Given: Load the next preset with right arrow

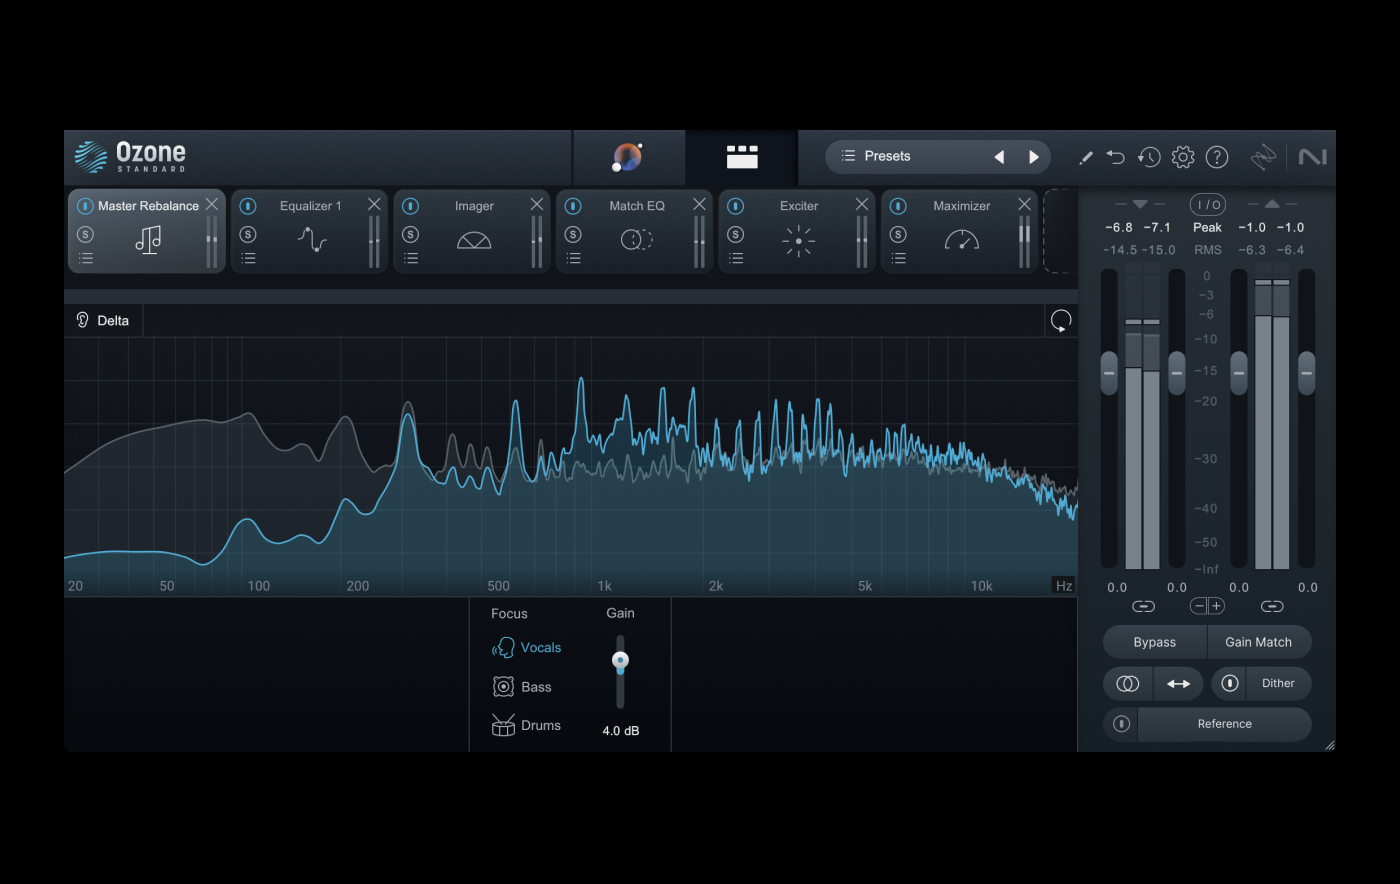Looking at the screenshot, I should click(1034, 157).
